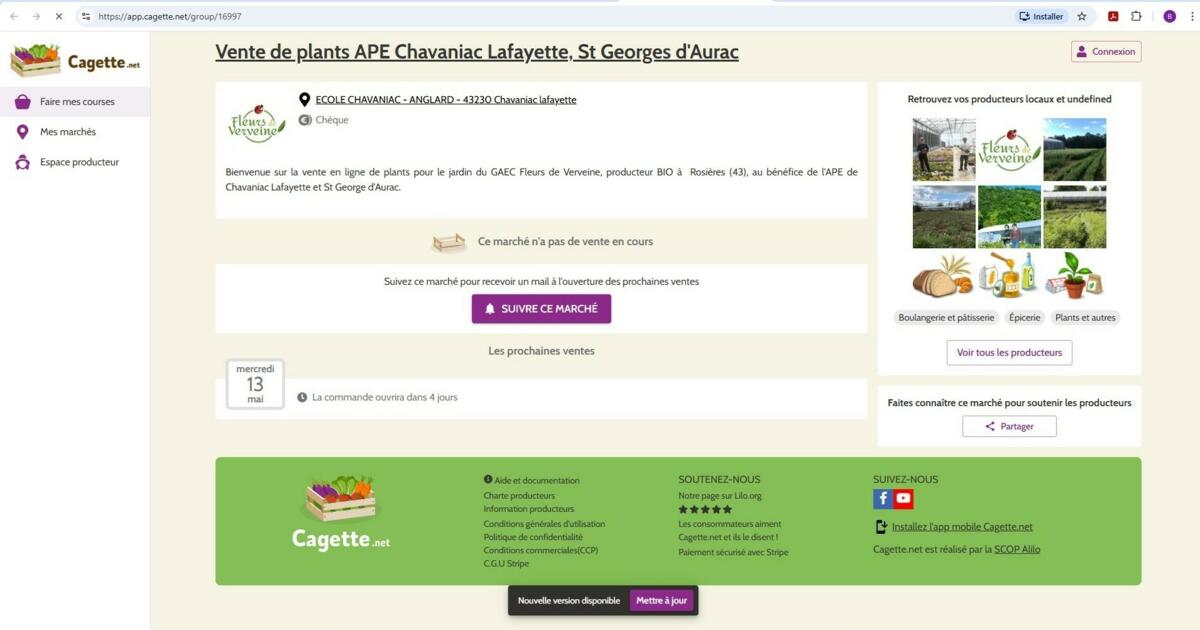Open the YouTube icon in footer
Image resolution: width=1200 pixels, height=630 pixels.
coord(904,498)
